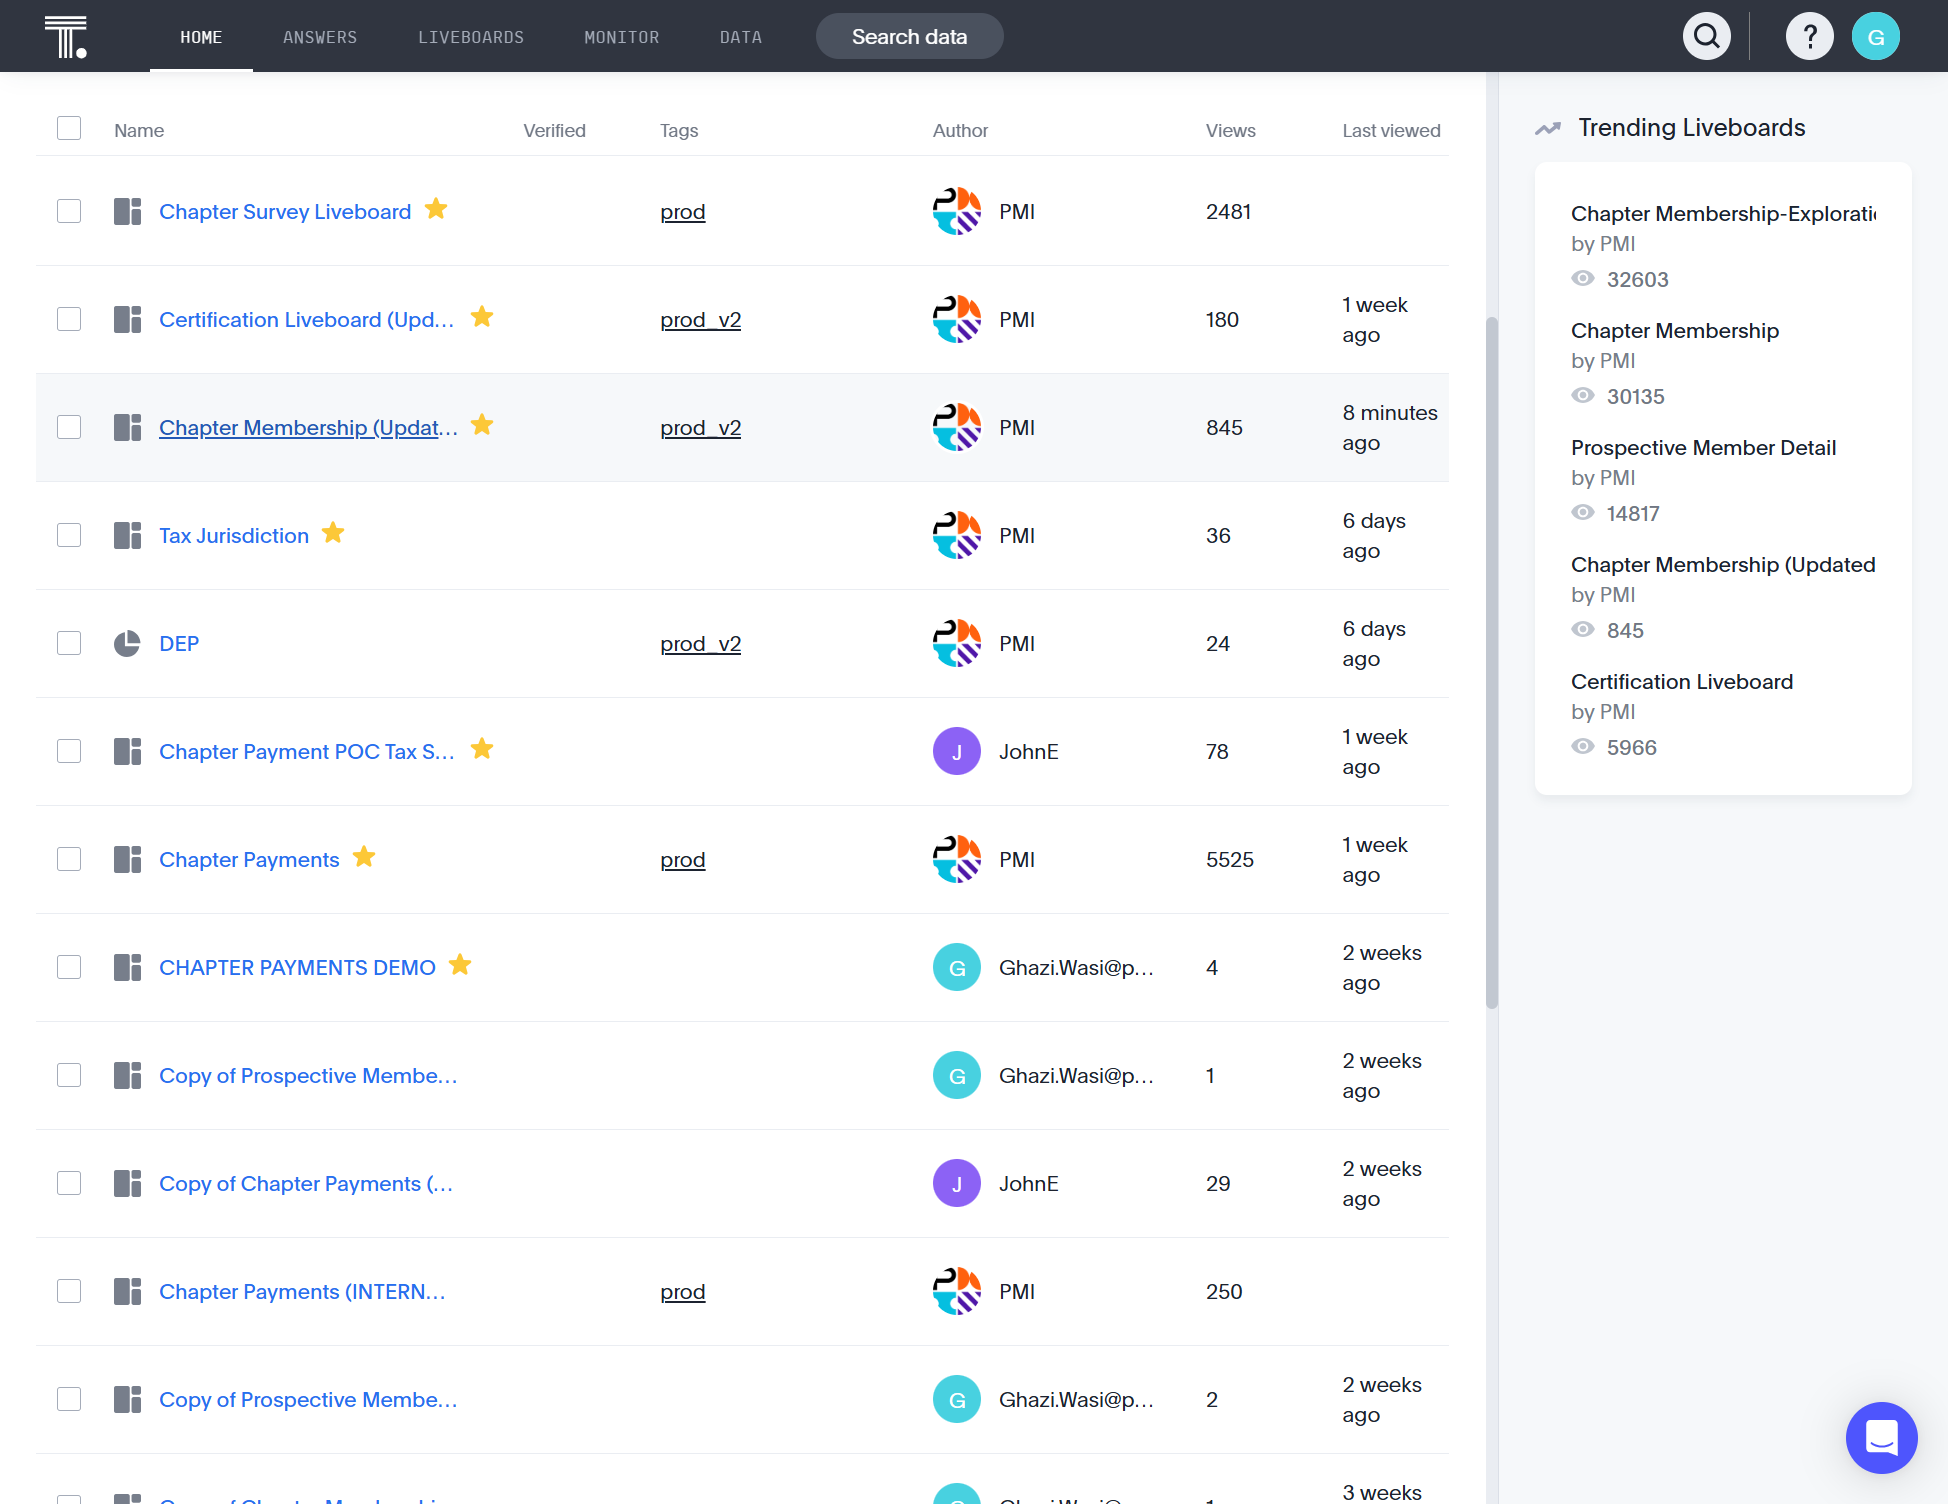Check the Certification Liveboard (Upd... row checkbox
The height and width of the screenshot is (1504, 1948).
coord(69,319)
